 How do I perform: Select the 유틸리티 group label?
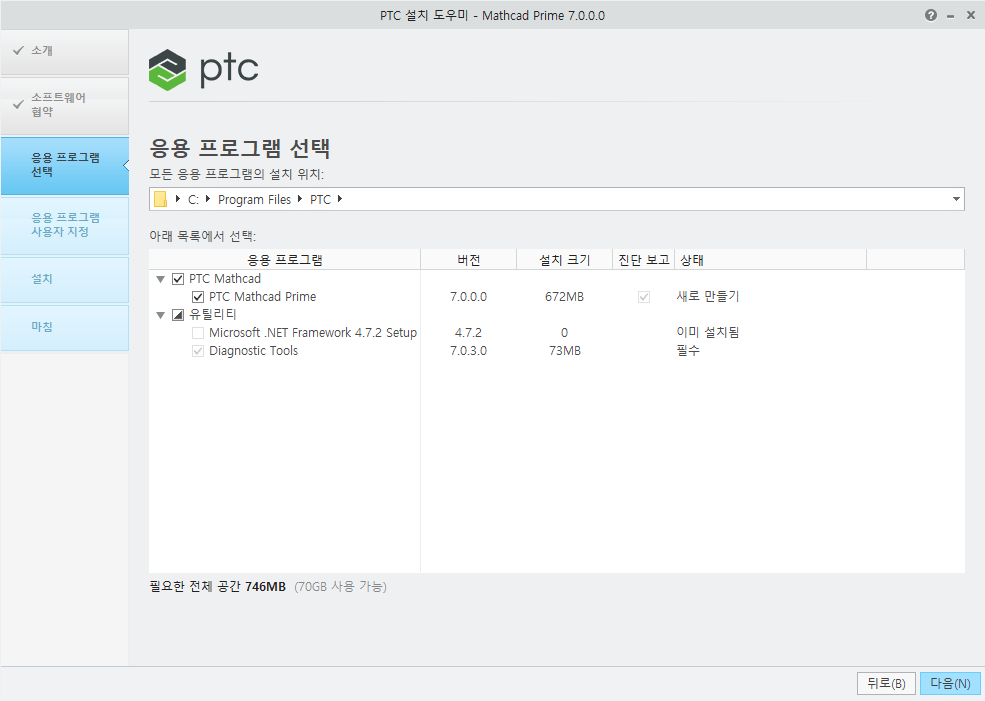point(213,315)
